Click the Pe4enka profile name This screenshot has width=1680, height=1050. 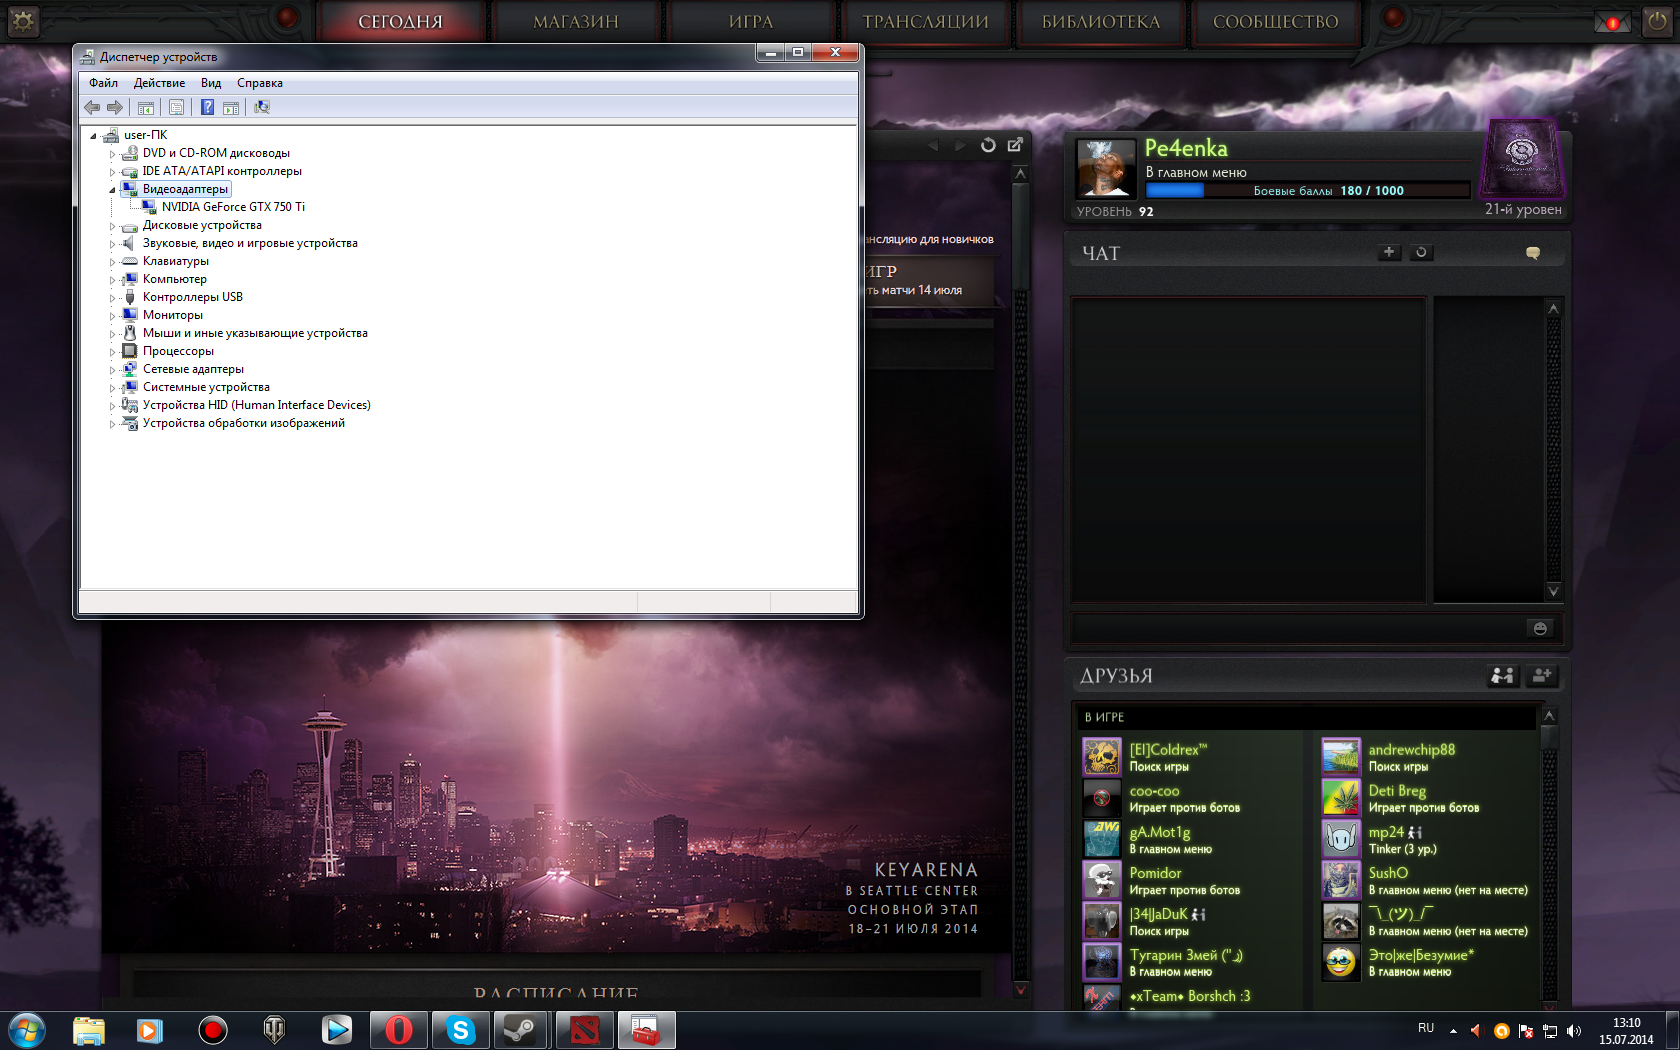tap(1186, 148)
